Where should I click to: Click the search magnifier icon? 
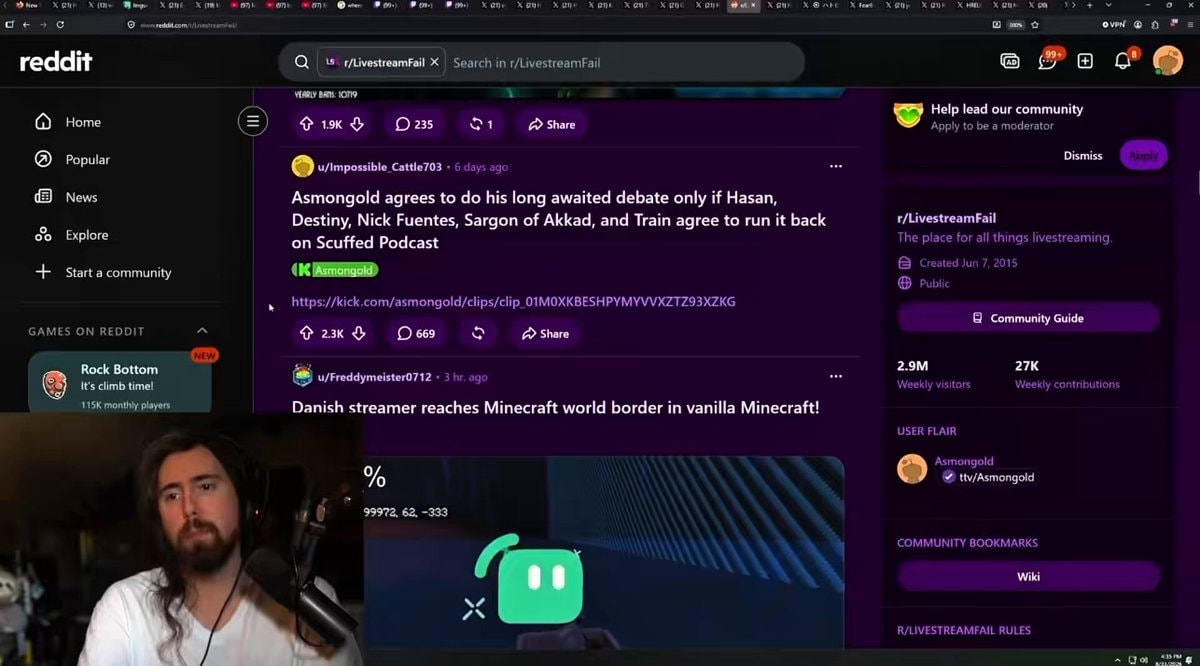301,62
